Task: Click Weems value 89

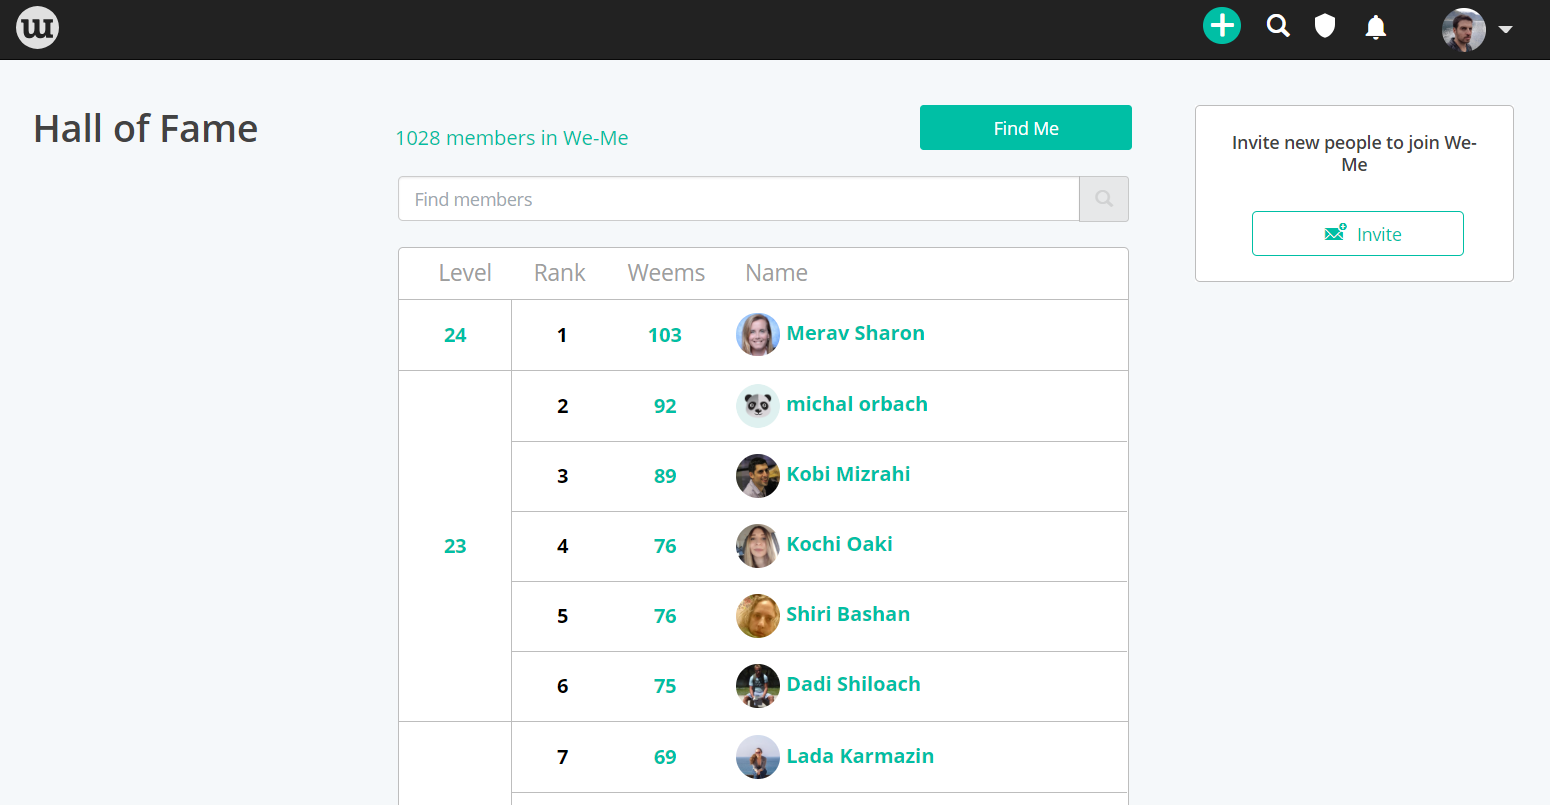Action: pyautogui.click(x=665, y=476)
